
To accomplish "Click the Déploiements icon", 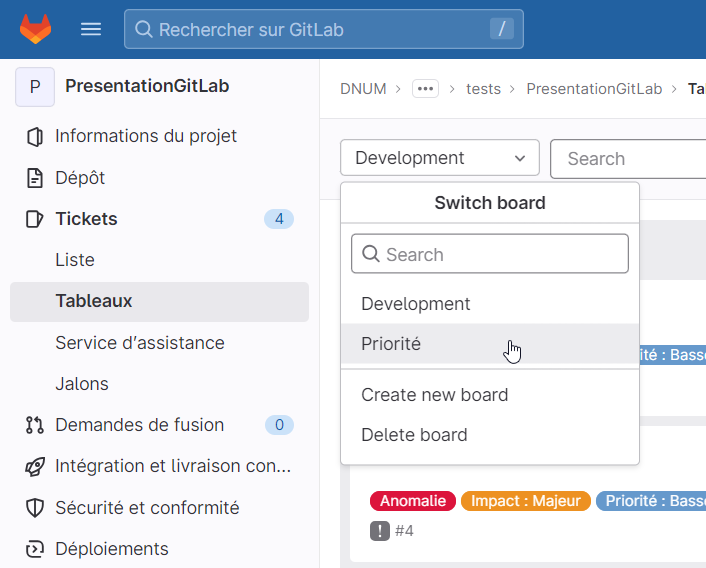I will click(35, 549).
